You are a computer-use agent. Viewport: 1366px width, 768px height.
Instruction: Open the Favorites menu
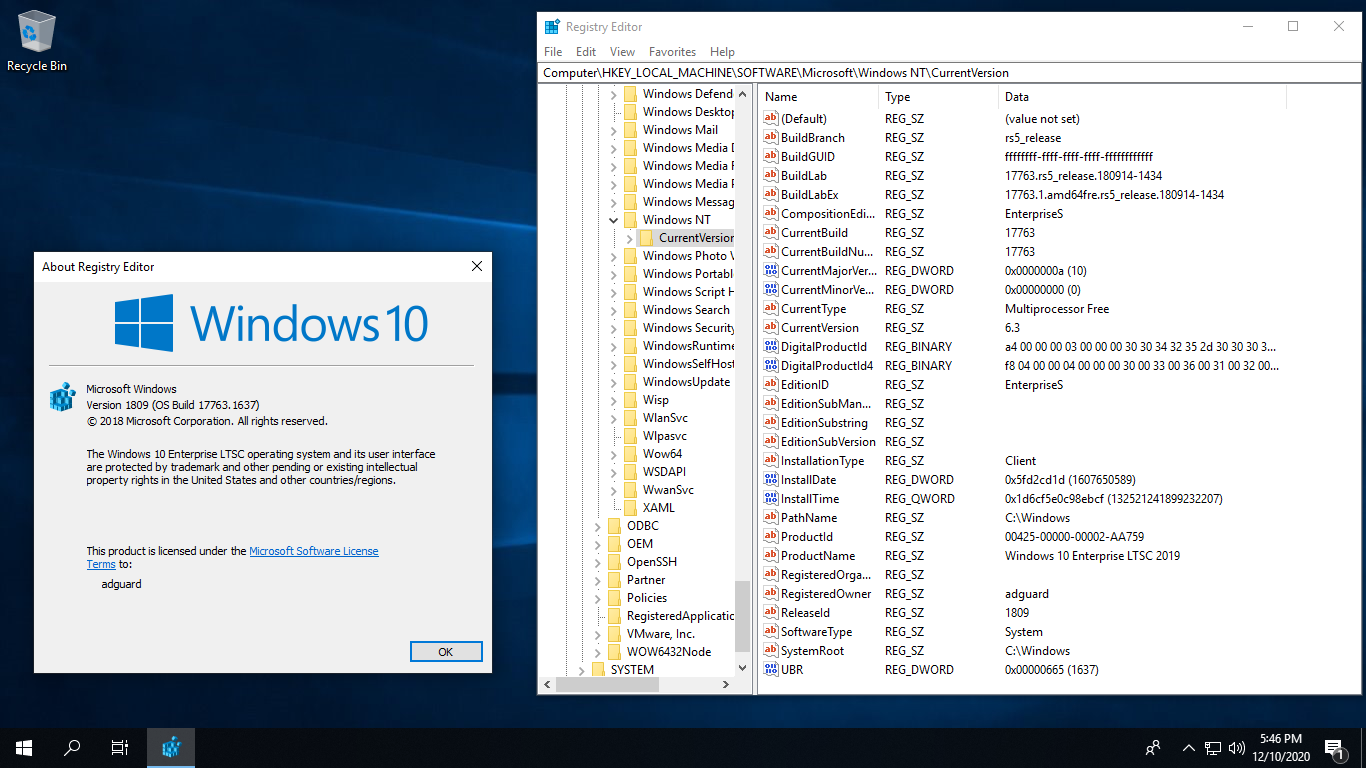pyautogui.click(x=672, y=52)
